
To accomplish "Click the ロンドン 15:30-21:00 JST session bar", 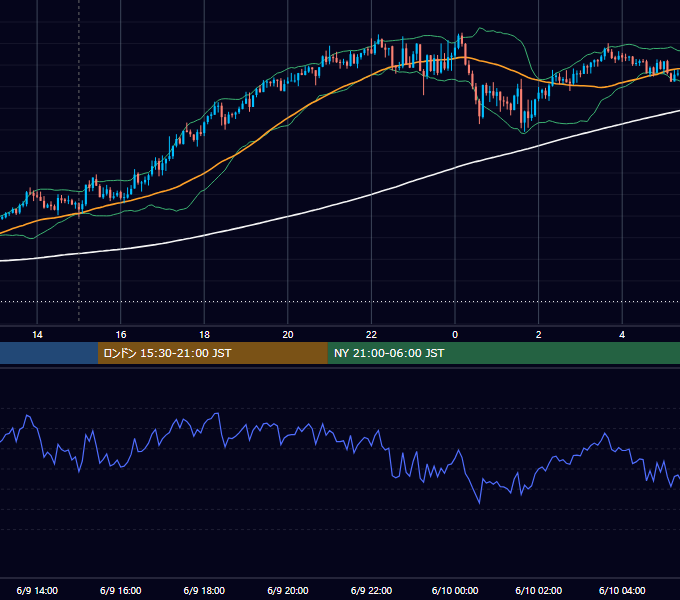I will point(212,353).
